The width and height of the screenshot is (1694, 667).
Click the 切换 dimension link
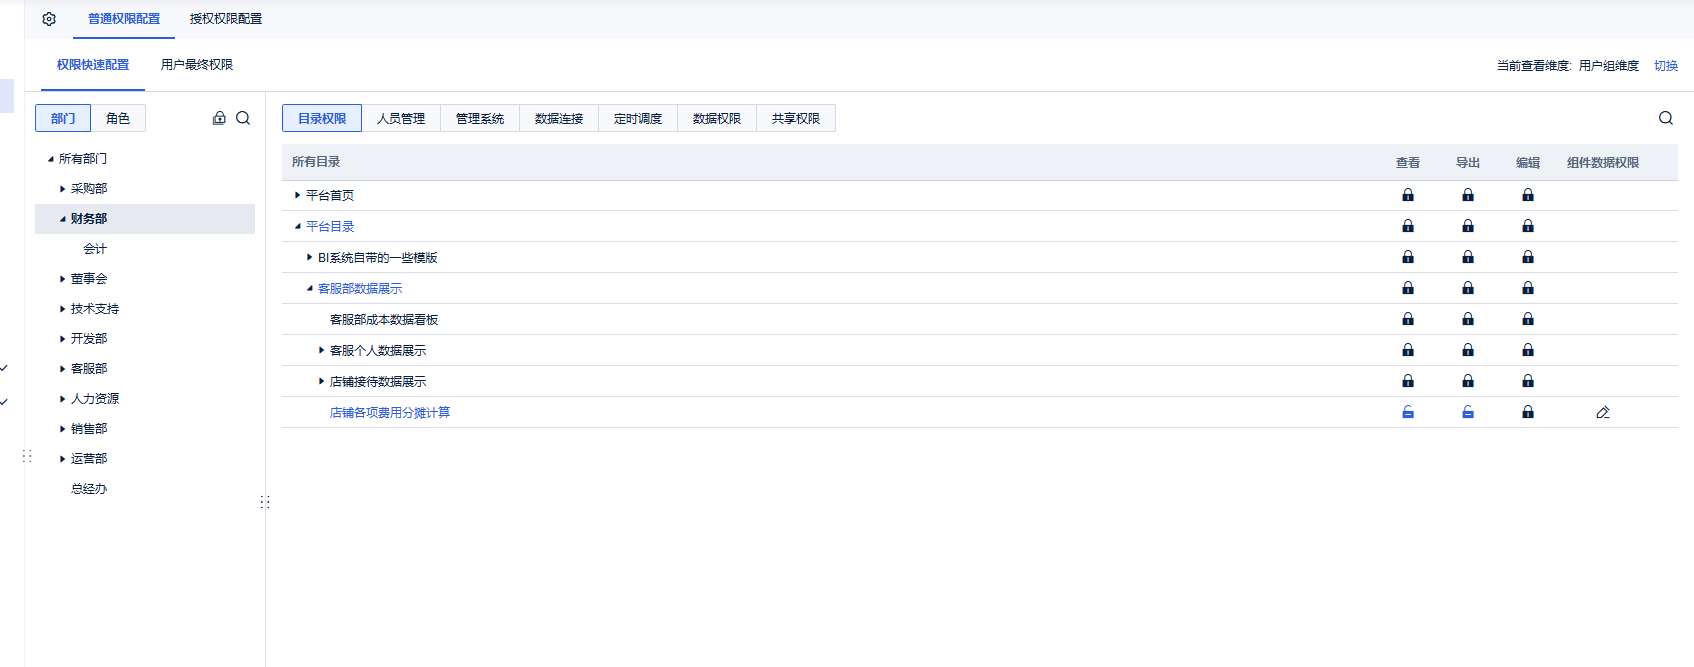[x=1666, y=66]
